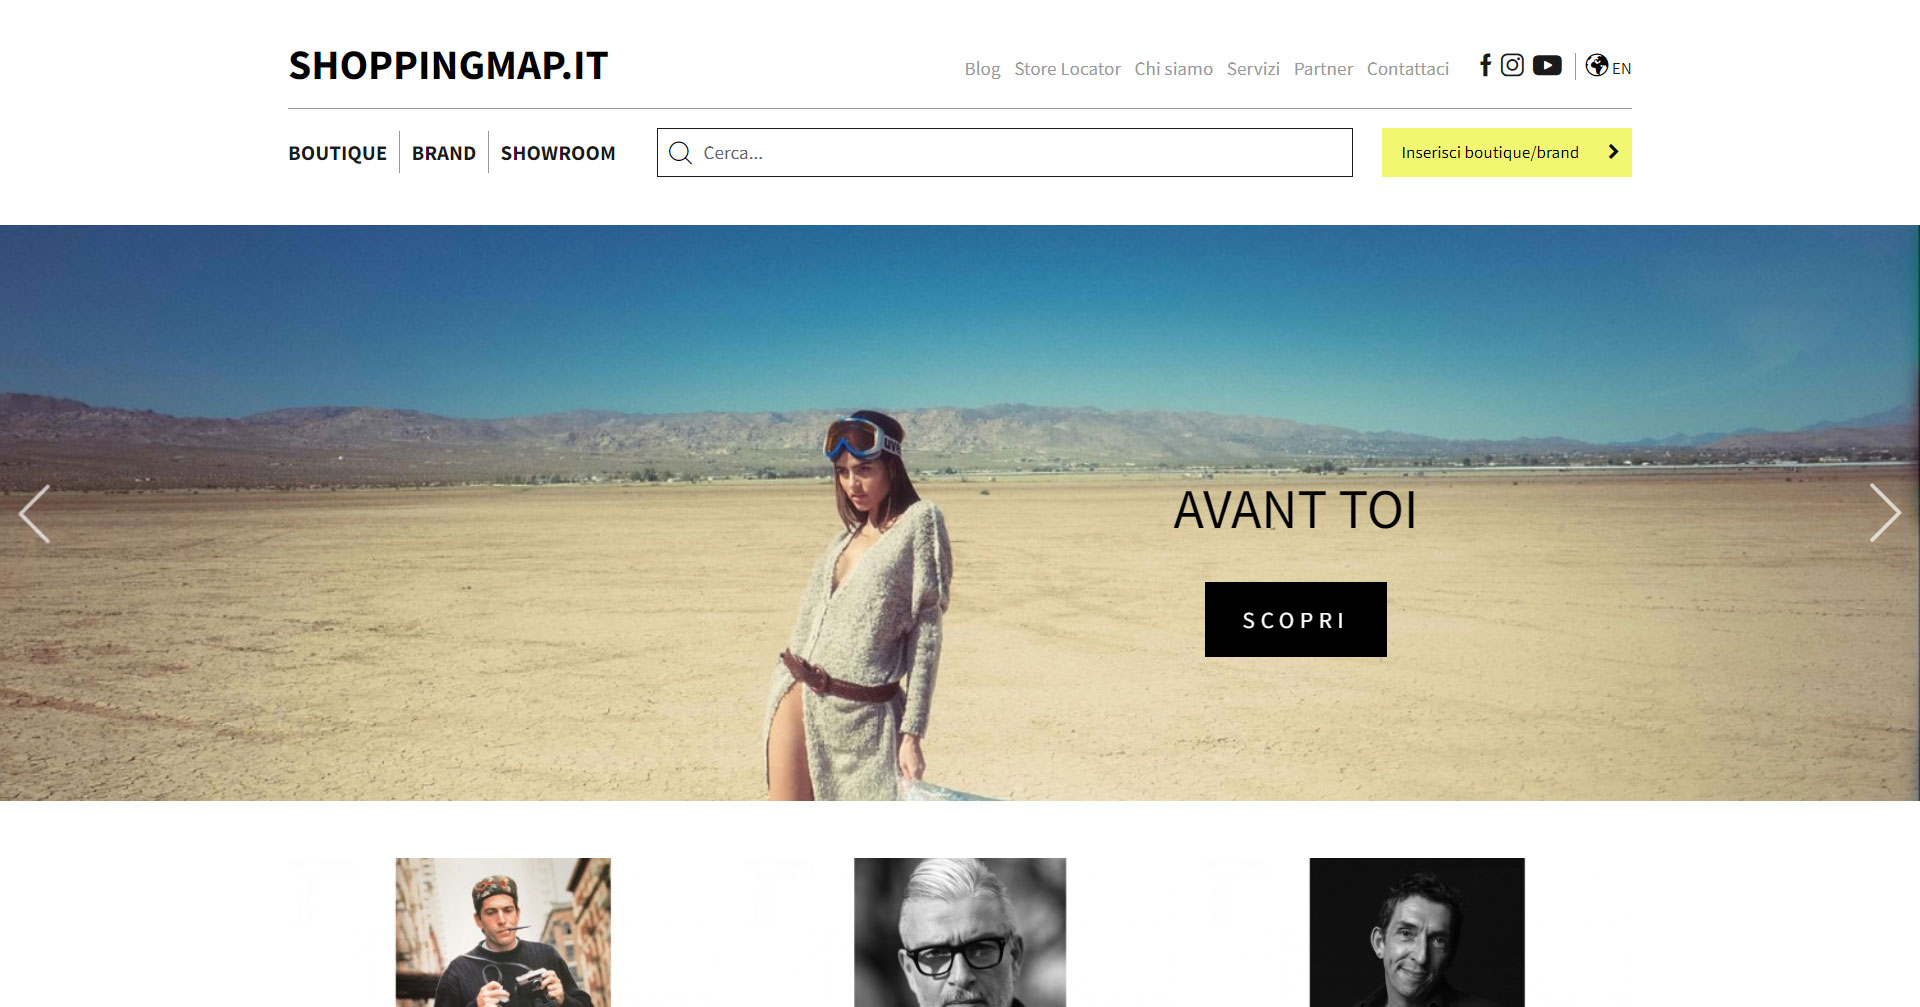Click arrow on Inserisci boutique/brand button
This screenshot has width=1920, height=1007.
click(x=1613, y=152)
